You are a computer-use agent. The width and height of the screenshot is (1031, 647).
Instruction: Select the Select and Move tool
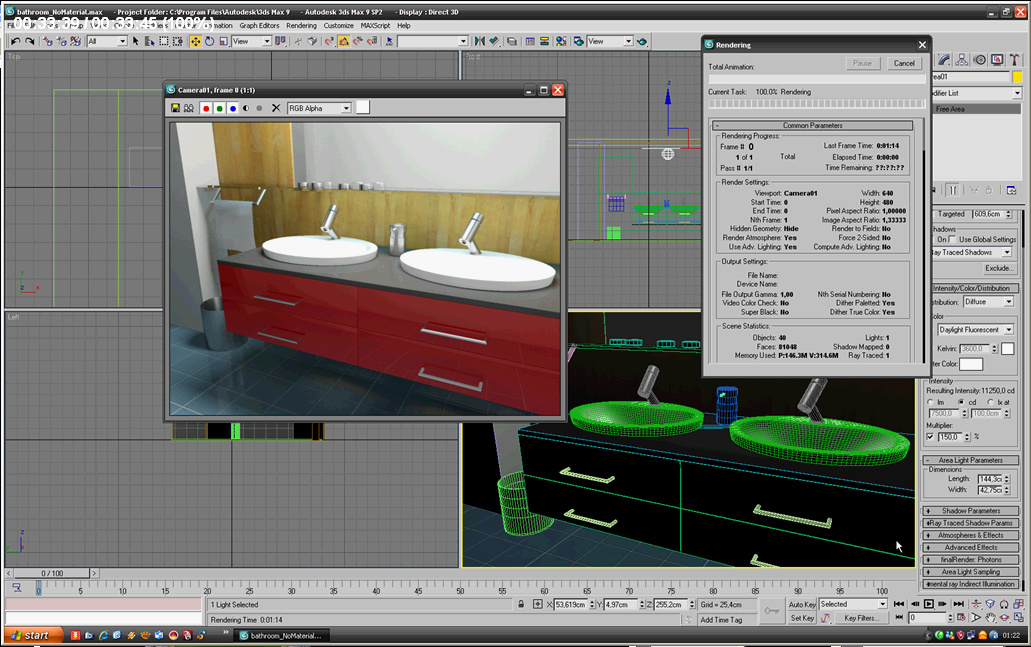click(x=195, y=41)
